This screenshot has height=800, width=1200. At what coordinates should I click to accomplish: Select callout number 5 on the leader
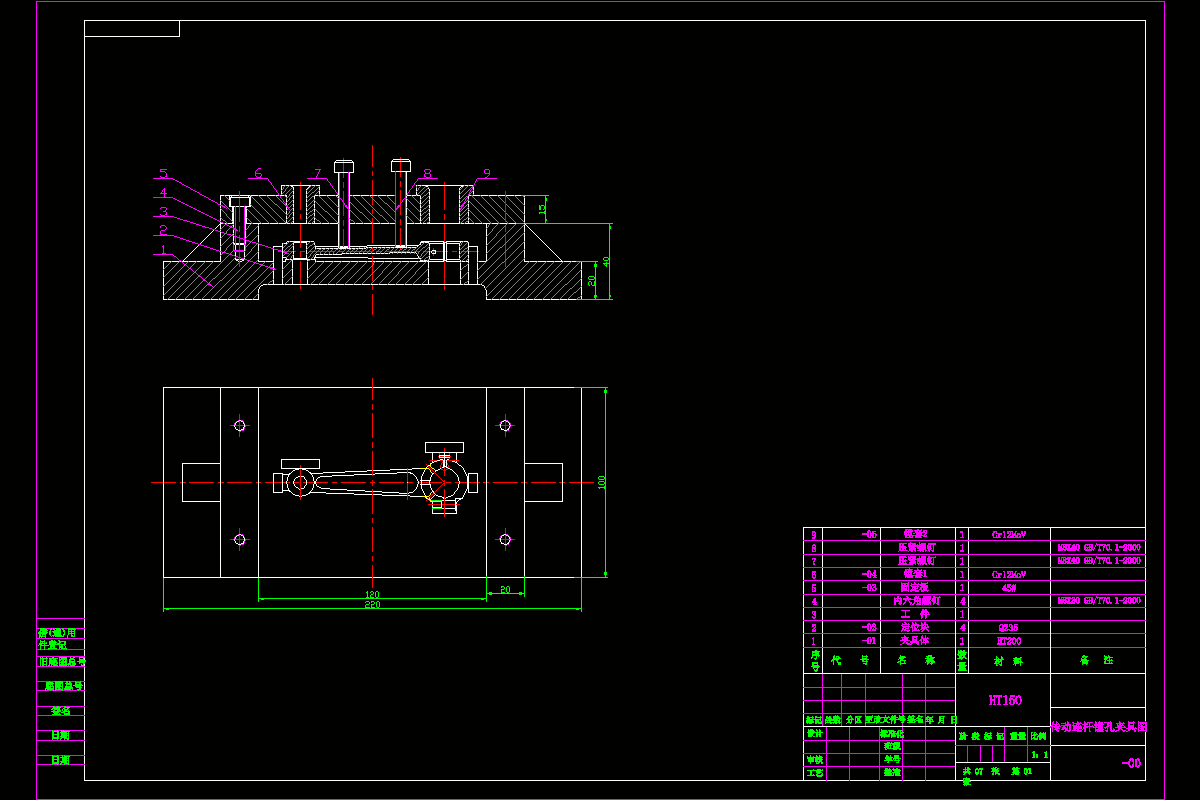(x=162, y=173)
